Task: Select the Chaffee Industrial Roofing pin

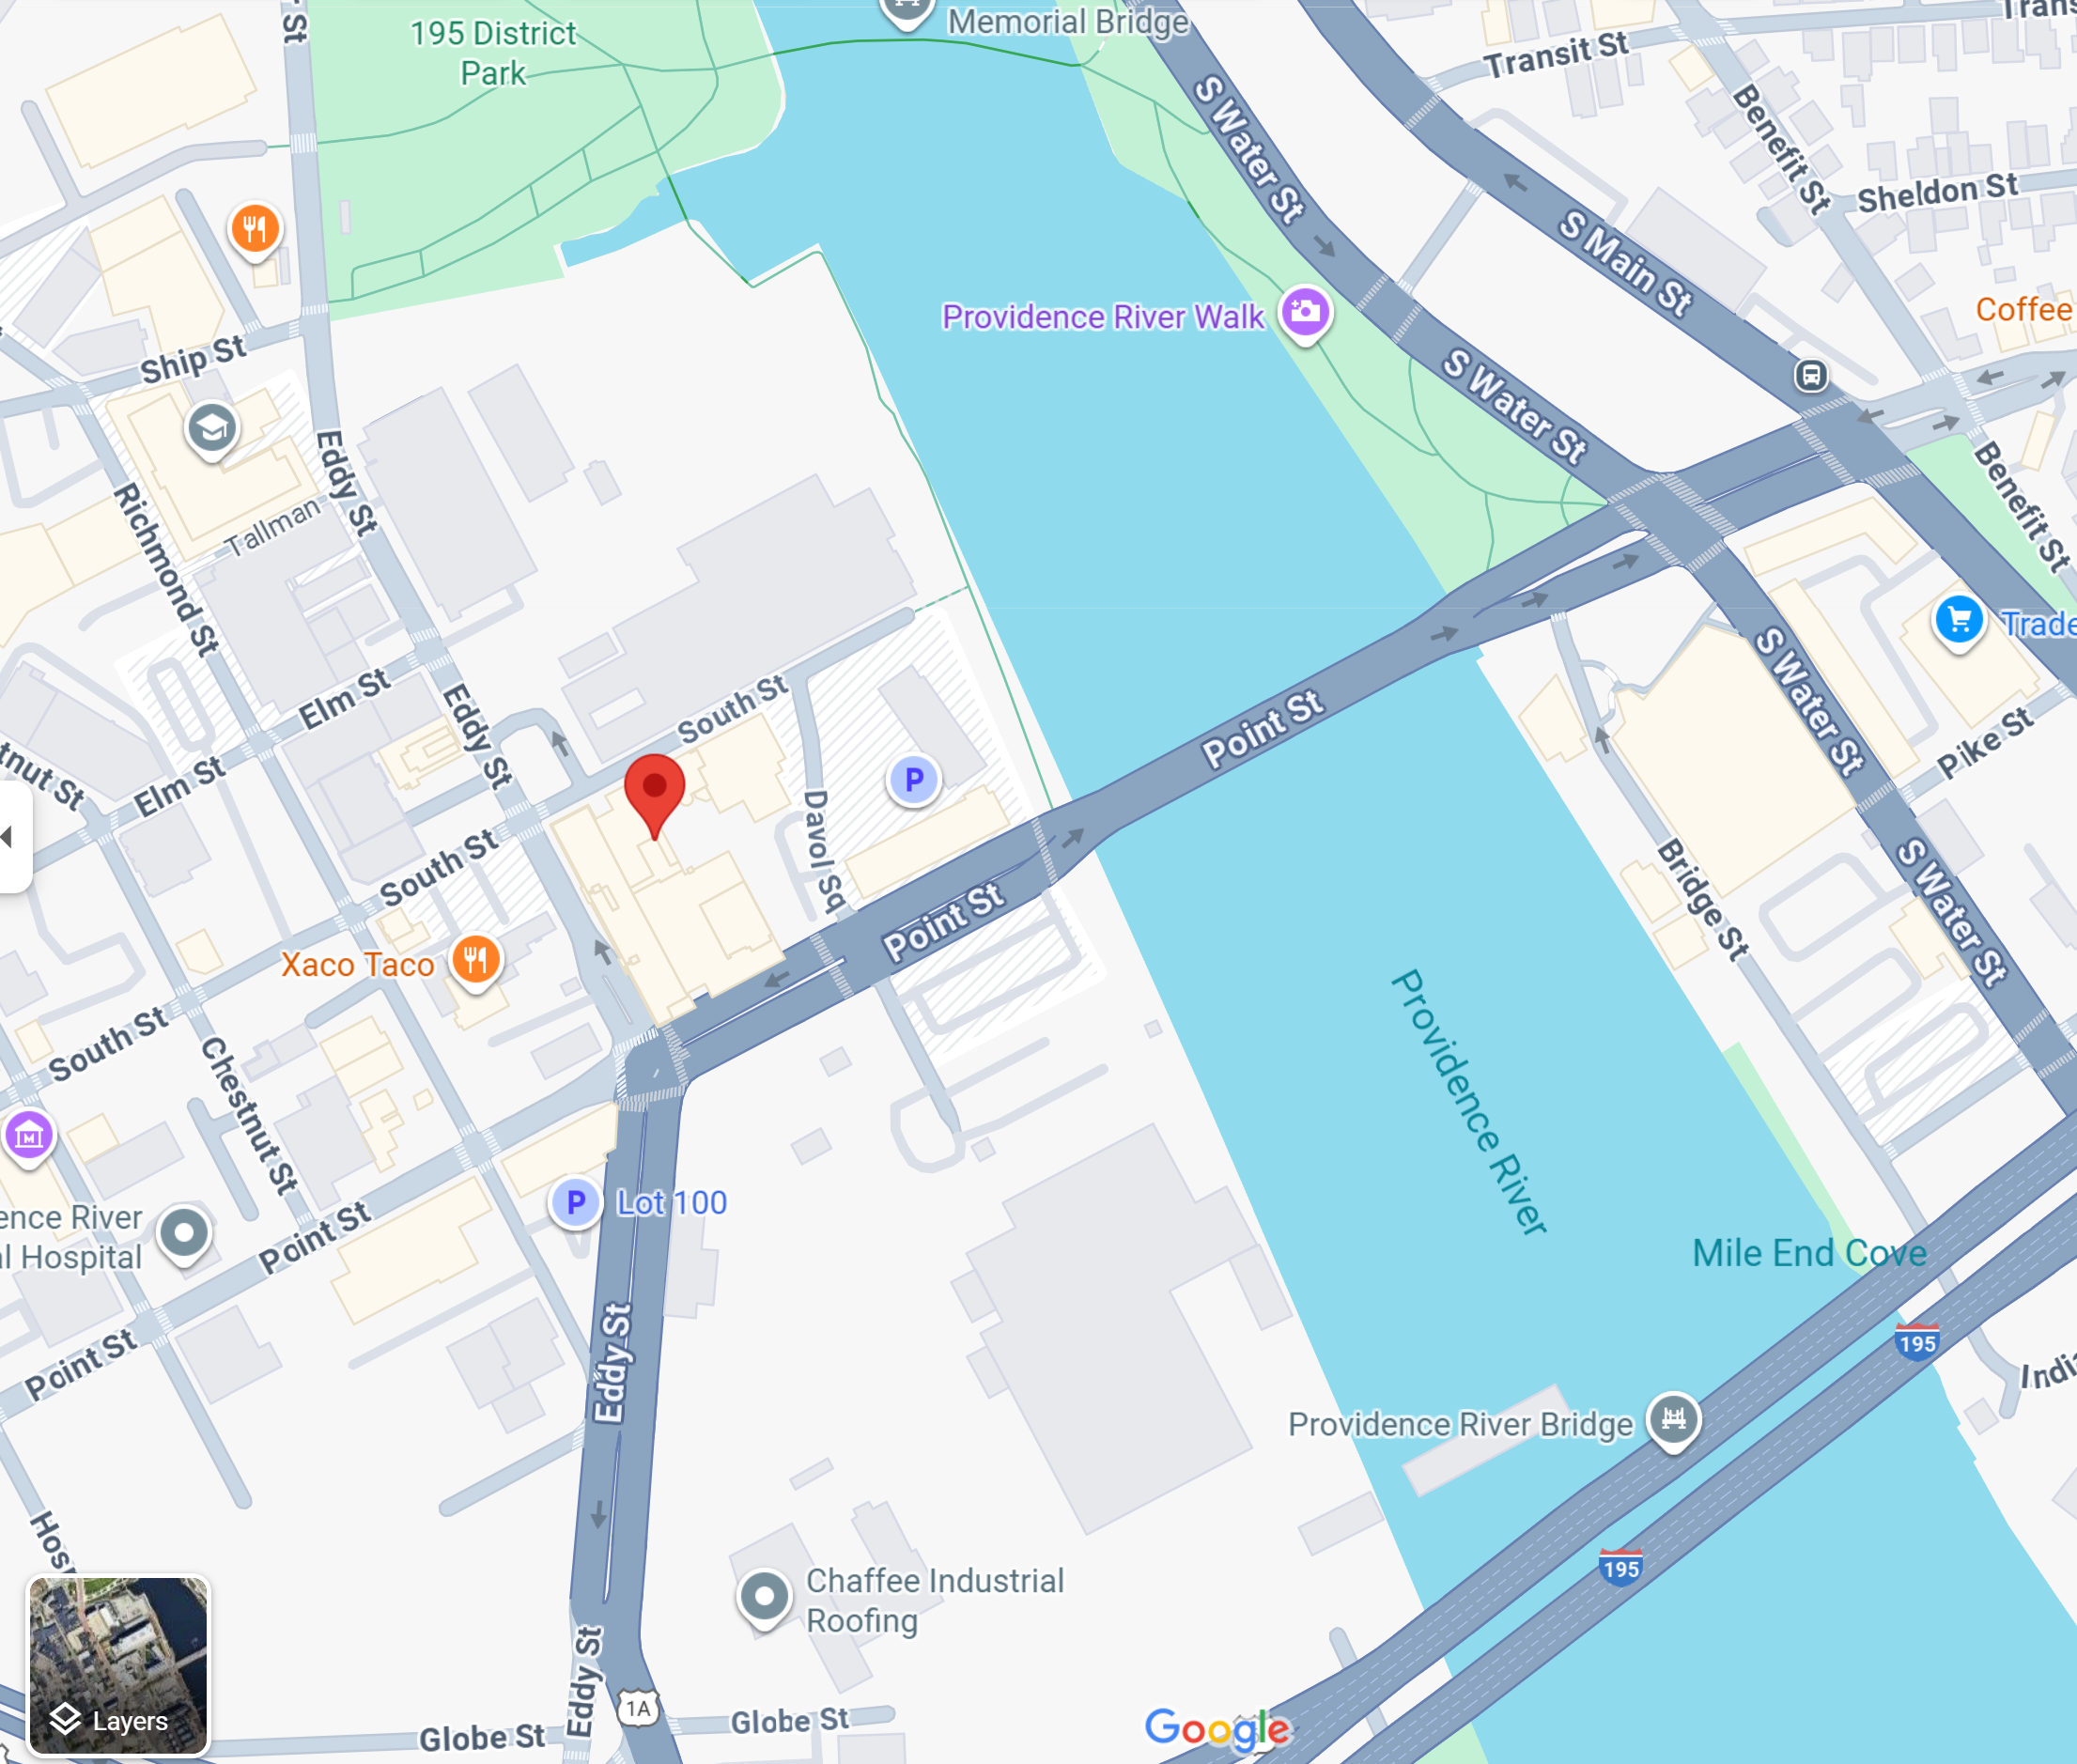Action: [765, 1597]
